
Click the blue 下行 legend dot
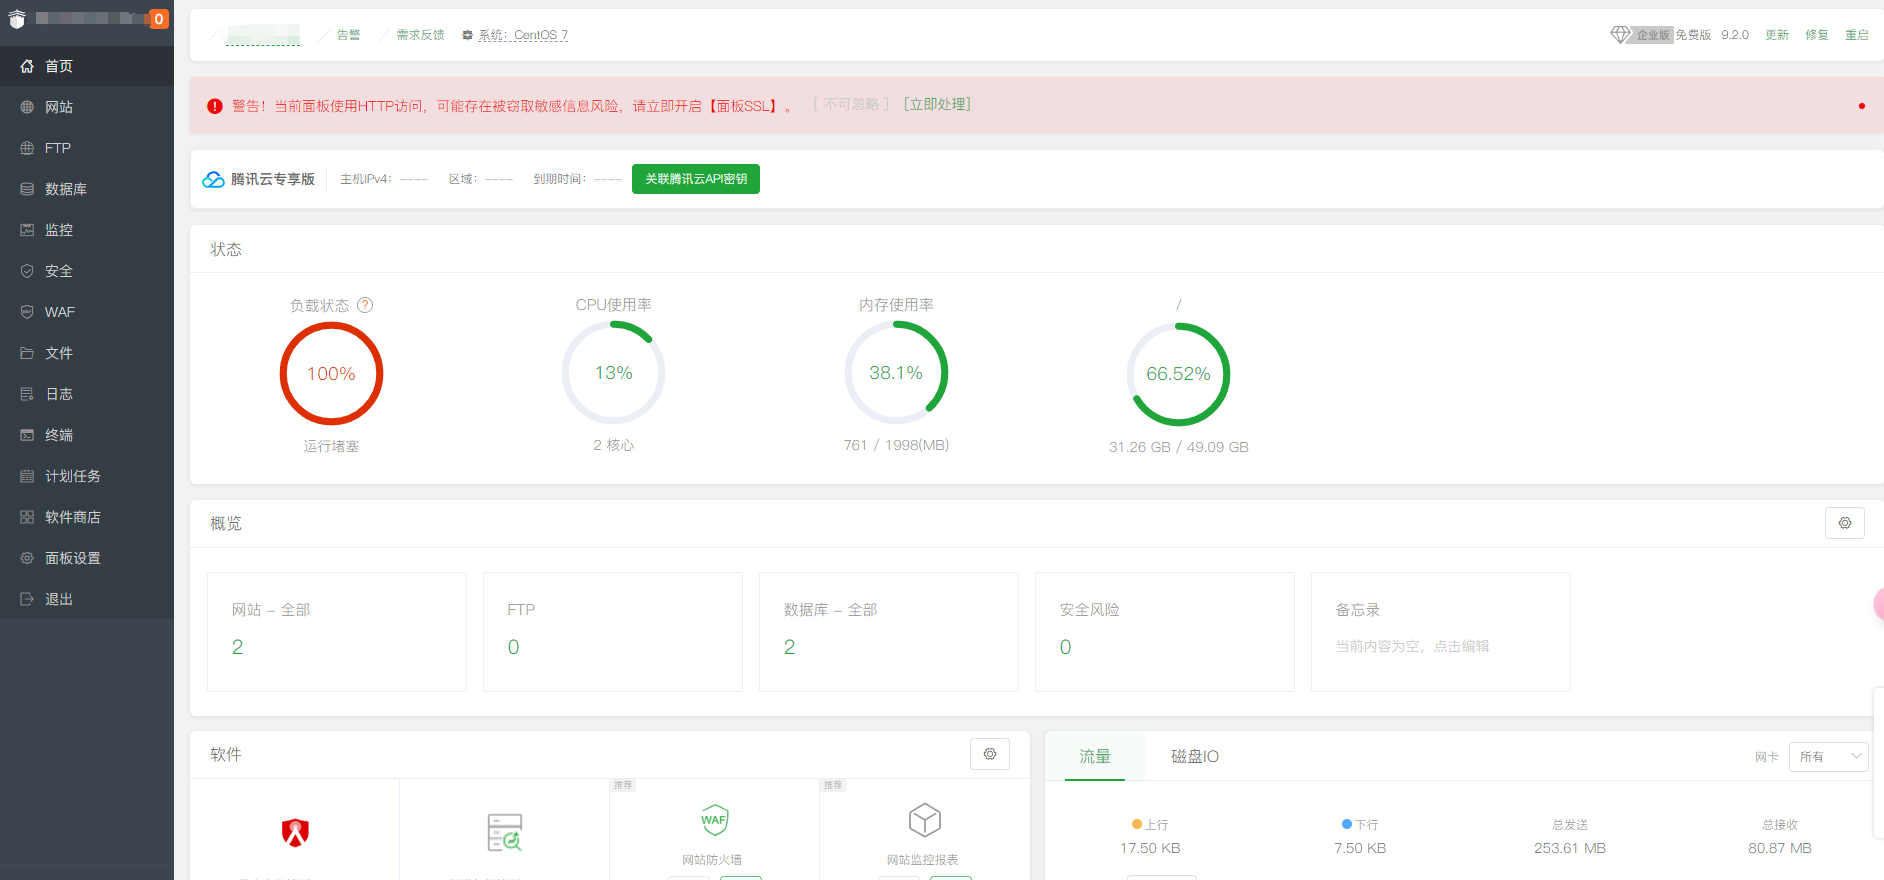tap(1347, 825)
